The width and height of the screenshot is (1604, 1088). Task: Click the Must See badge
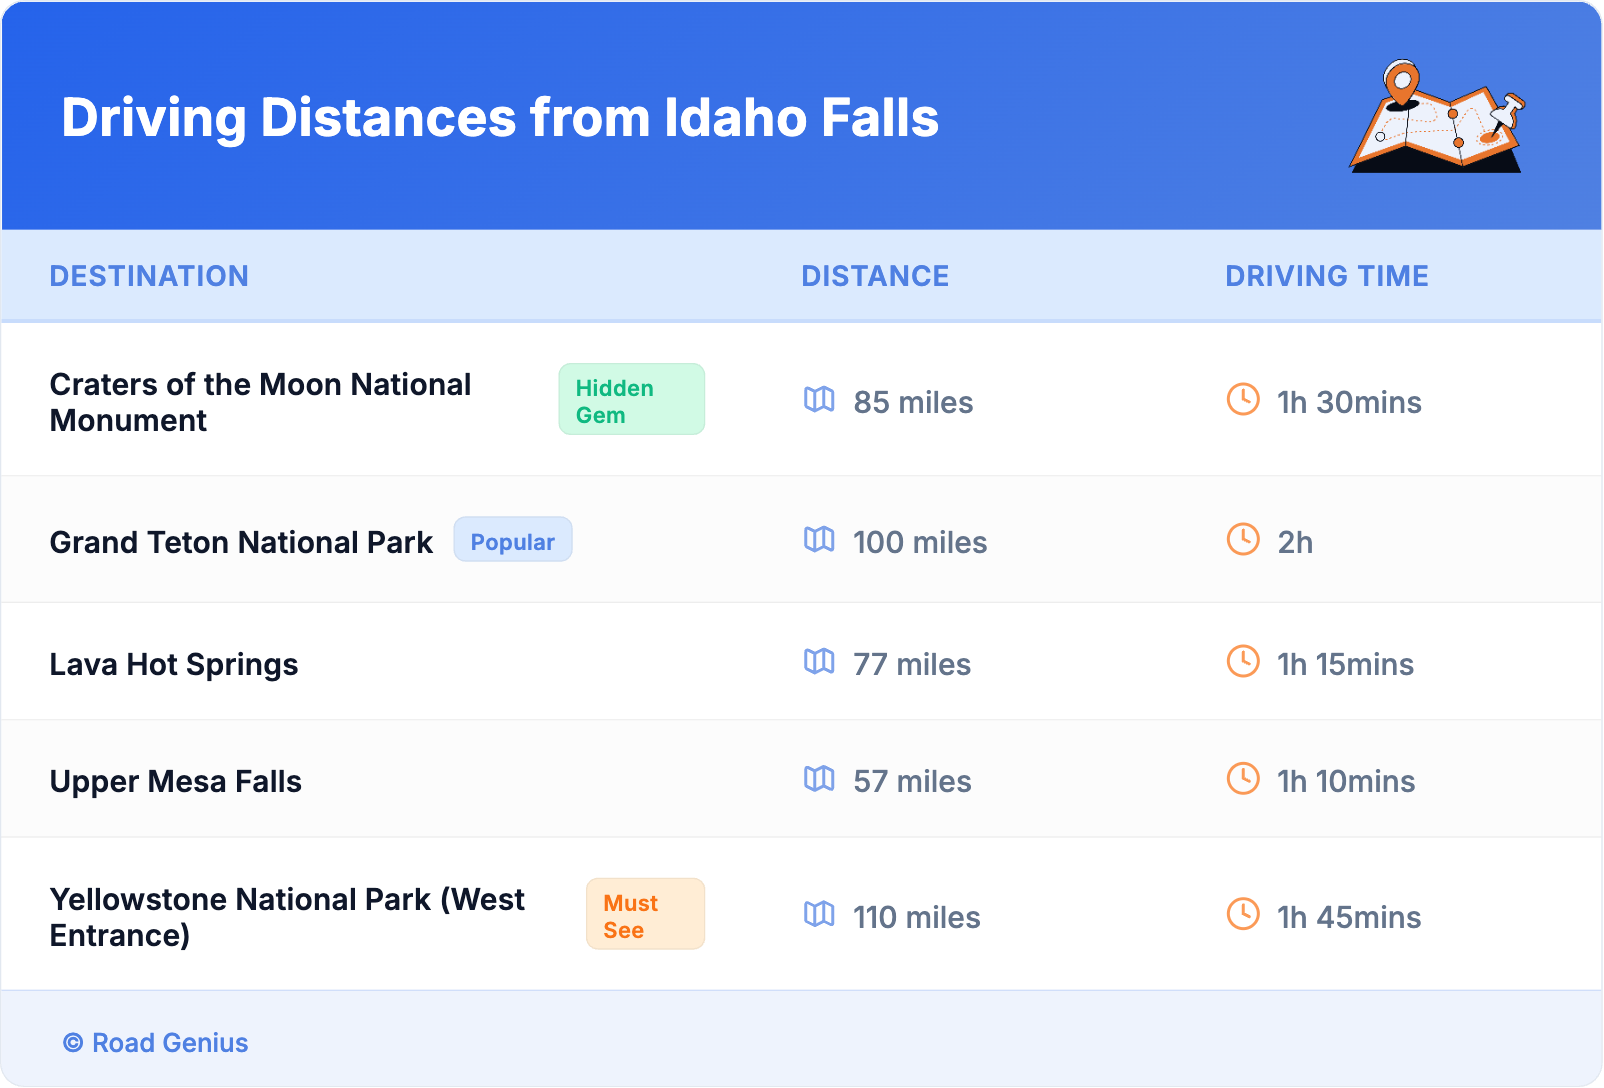pyautogui.click(x=645, y=915)
